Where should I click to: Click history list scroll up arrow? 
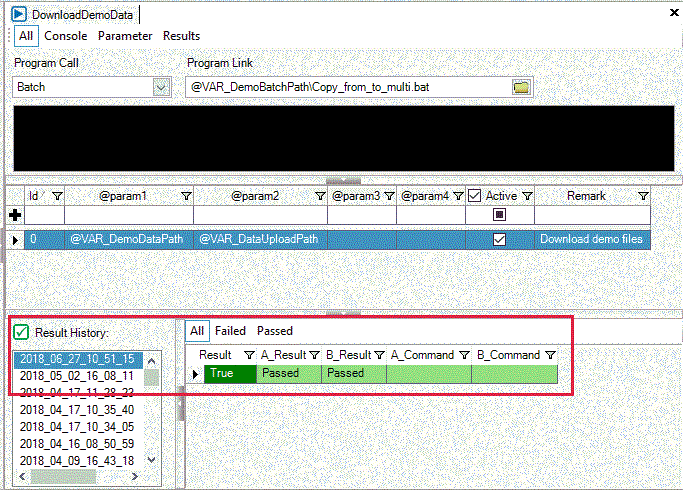(x=152, y=361)
